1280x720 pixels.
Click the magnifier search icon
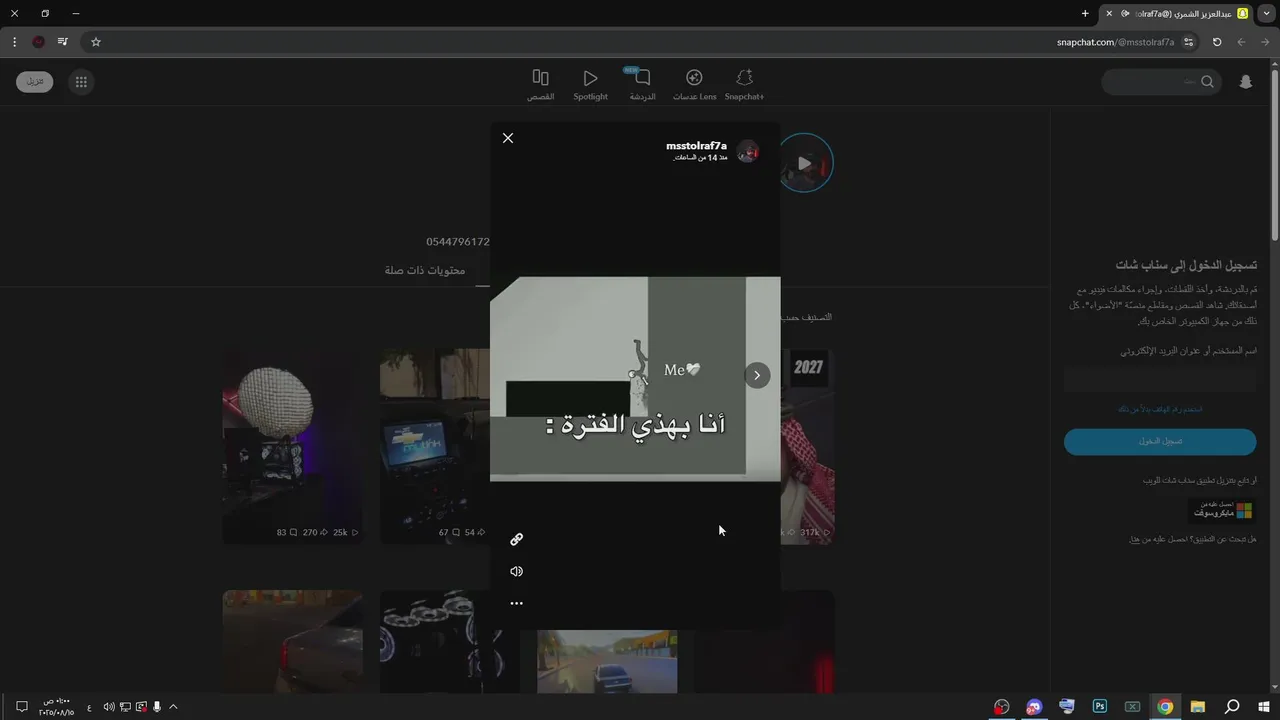[x=1207, y=82]
